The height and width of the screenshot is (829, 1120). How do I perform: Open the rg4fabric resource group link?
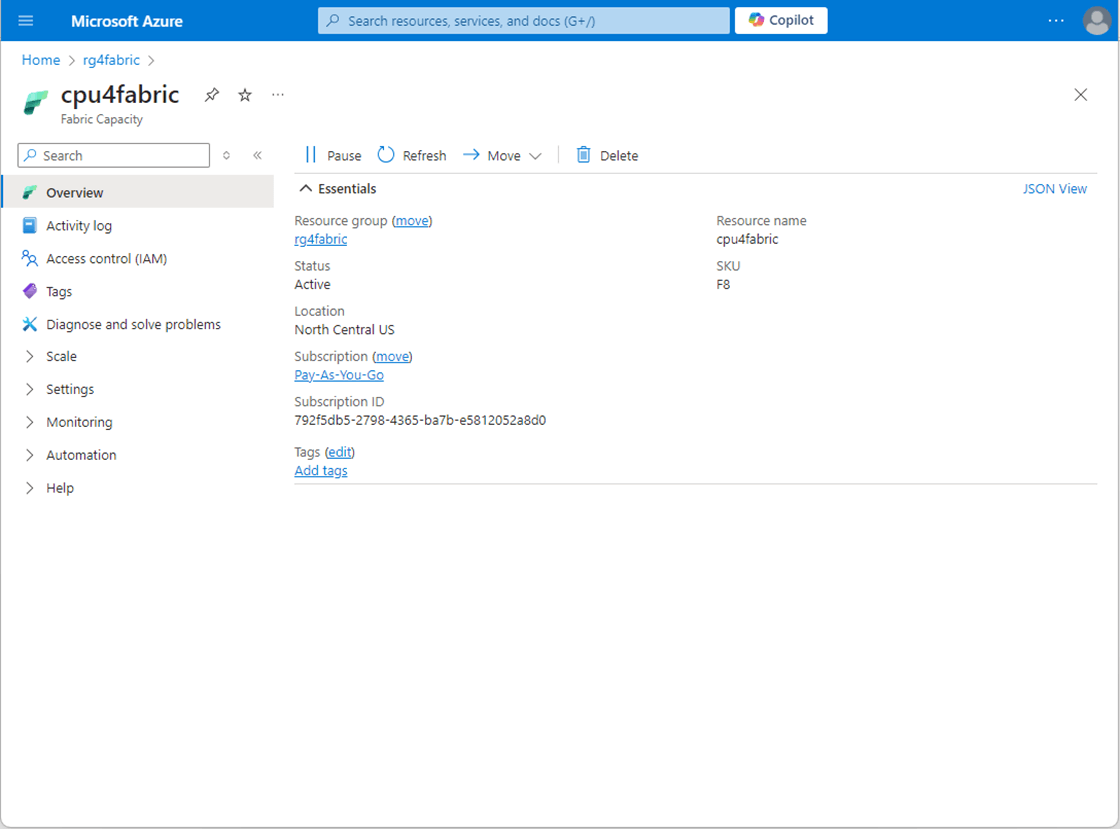point(320,239)
